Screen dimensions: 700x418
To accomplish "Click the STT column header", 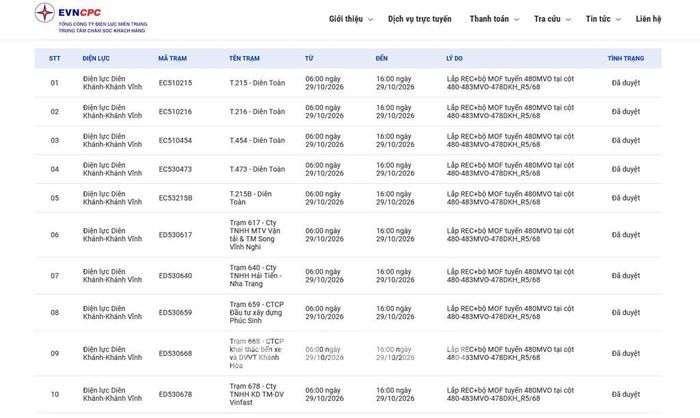I will [54, 59].
